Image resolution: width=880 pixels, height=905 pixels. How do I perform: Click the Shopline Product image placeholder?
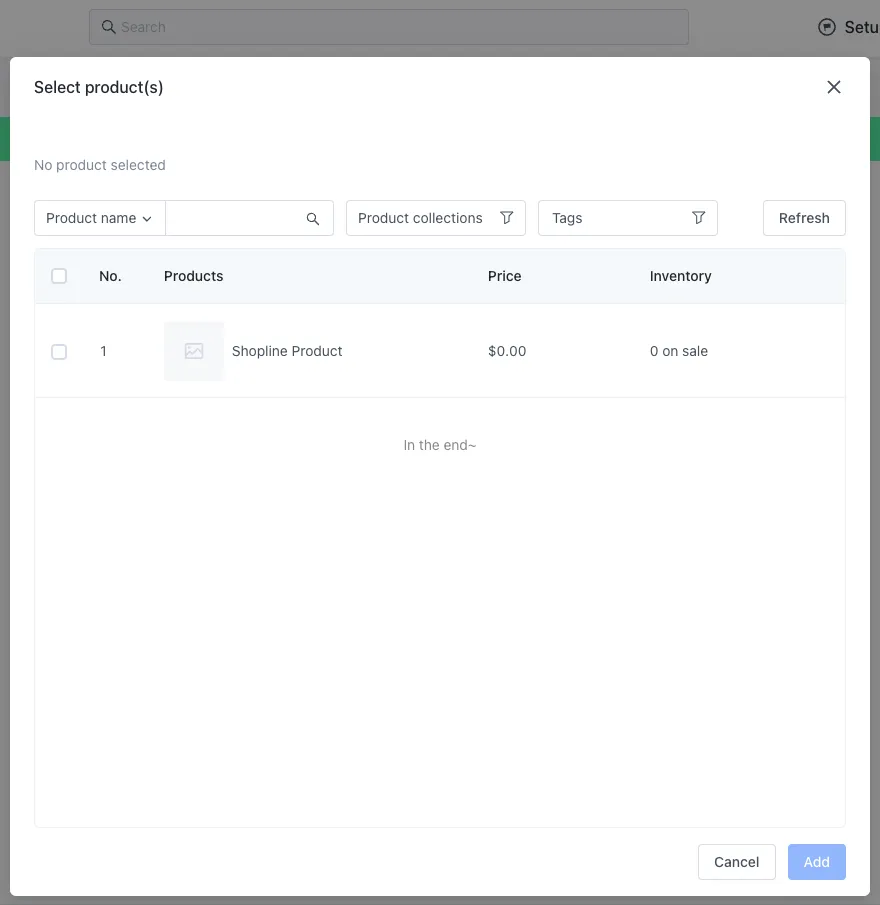click(x=194, y=351)
